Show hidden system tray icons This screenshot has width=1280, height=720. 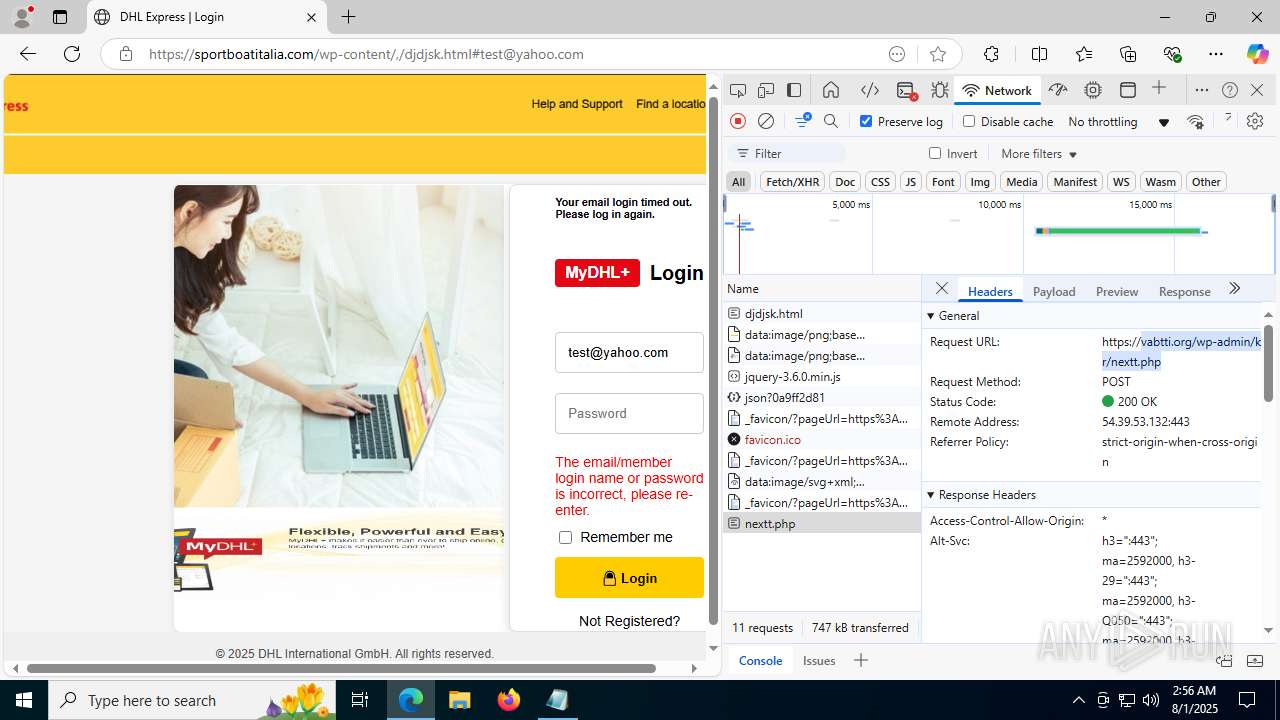point(1078,700)
